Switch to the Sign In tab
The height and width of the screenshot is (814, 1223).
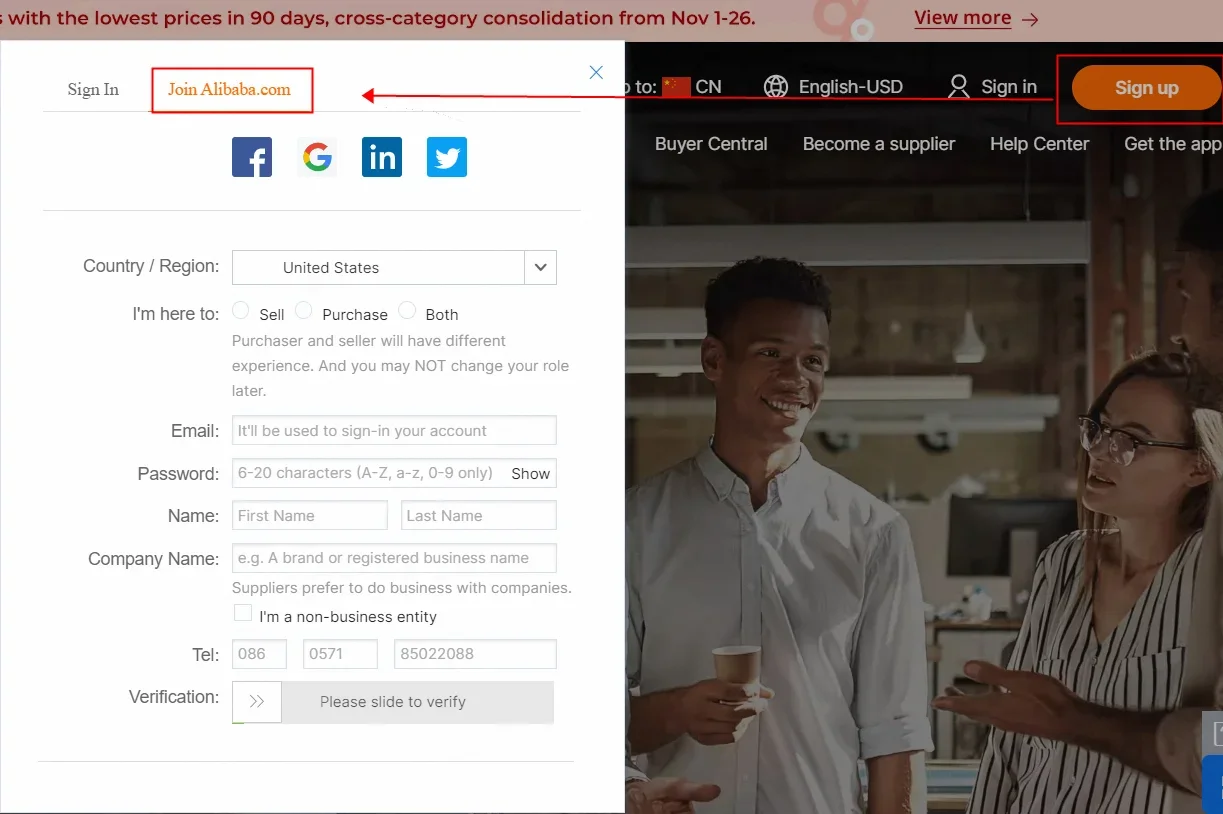click(x=93, y=89)
